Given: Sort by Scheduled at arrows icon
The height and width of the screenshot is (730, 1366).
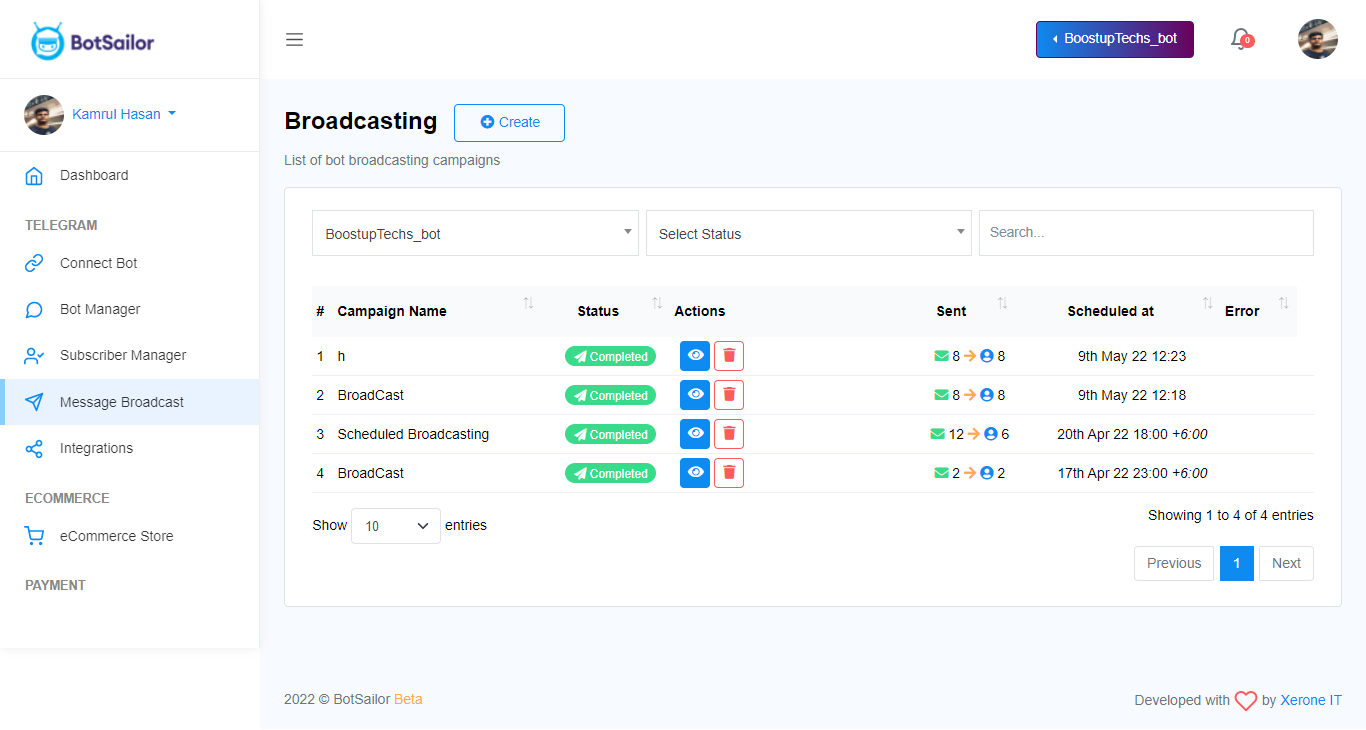Looking at the screenshot, I should coord(1207,303).
